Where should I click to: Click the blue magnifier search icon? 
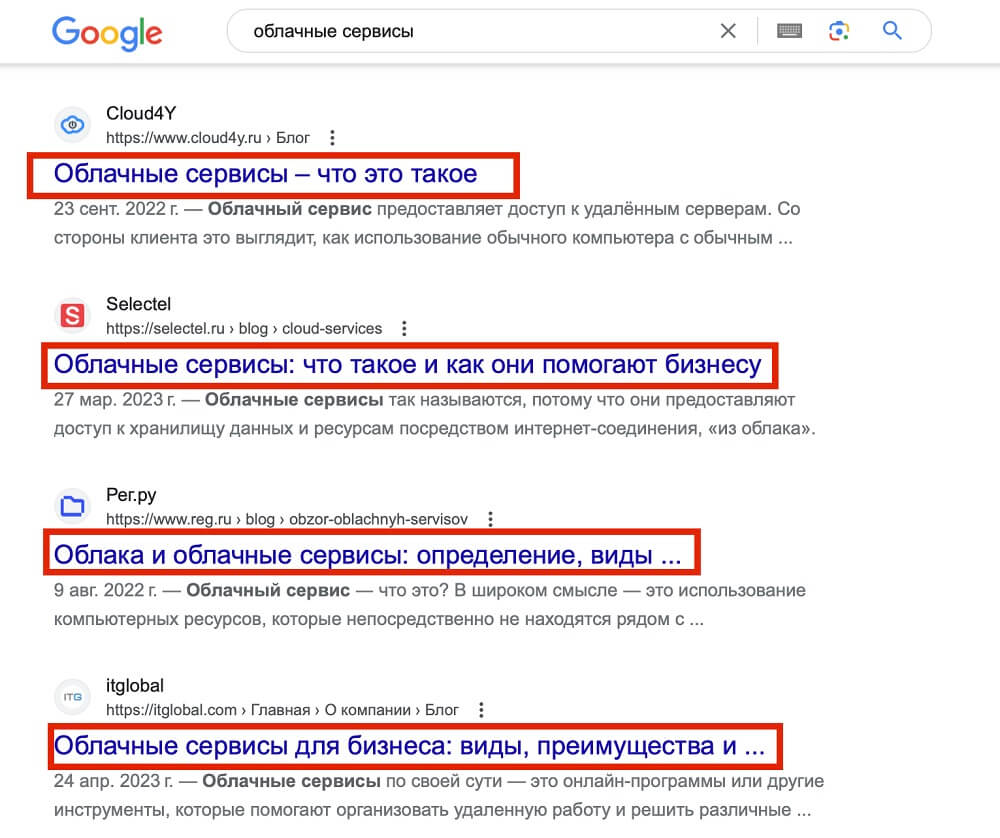(x=890, y=31)
